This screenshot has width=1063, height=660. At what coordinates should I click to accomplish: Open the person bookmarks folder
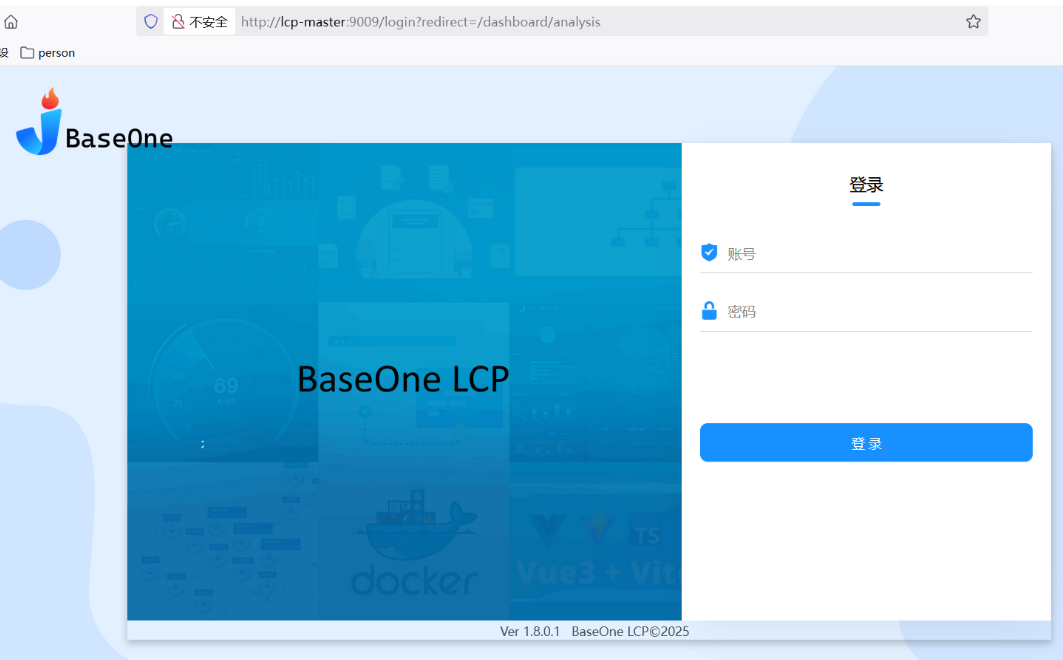pos(47,53)
